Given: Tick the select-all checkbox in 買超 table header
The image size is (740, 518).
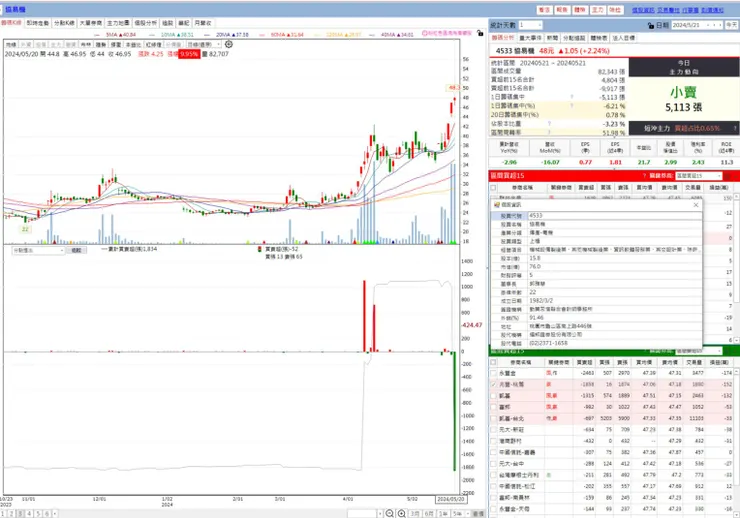Looking at the screenshot, I should point(494,187).
